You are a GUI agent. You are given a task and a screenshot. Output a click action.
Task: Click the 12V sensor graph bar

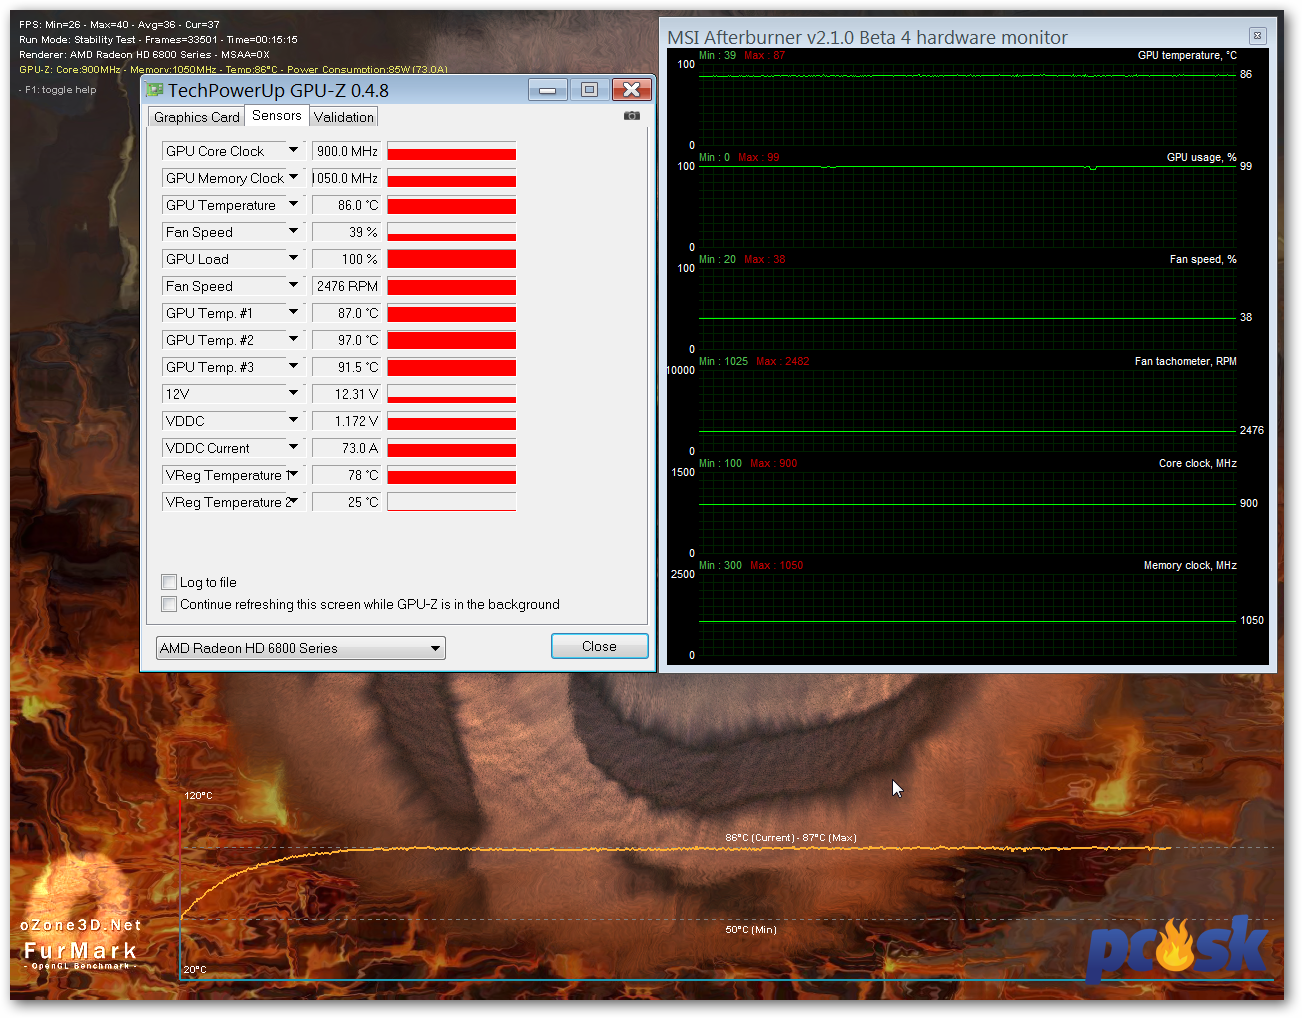click(452, 394)
